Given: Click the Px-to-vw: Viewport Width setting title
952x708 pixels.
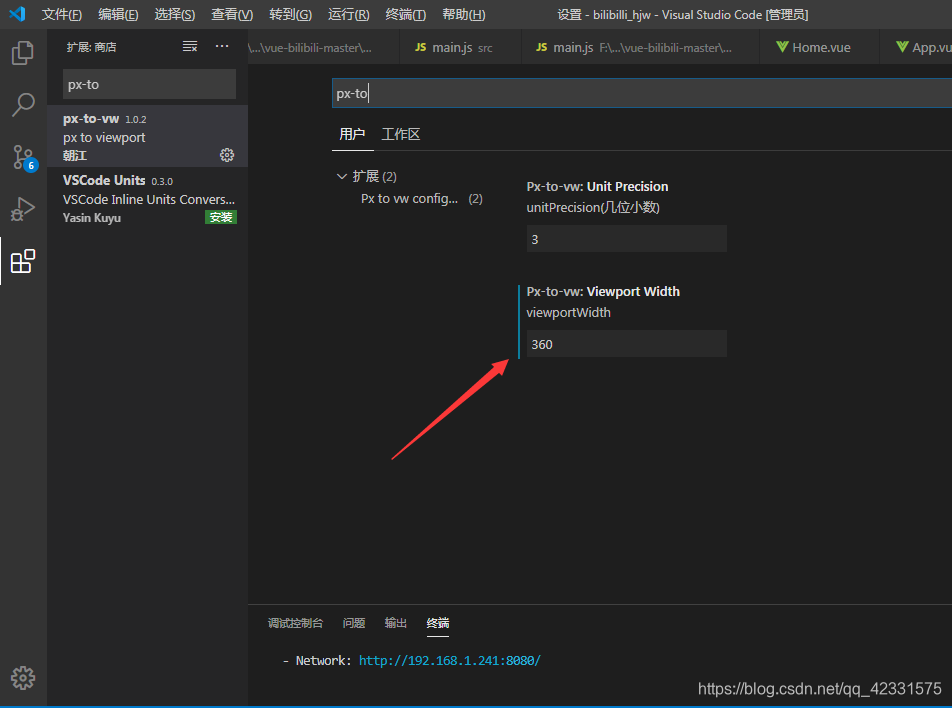Looking at the screenshot, I should point(603,291).
